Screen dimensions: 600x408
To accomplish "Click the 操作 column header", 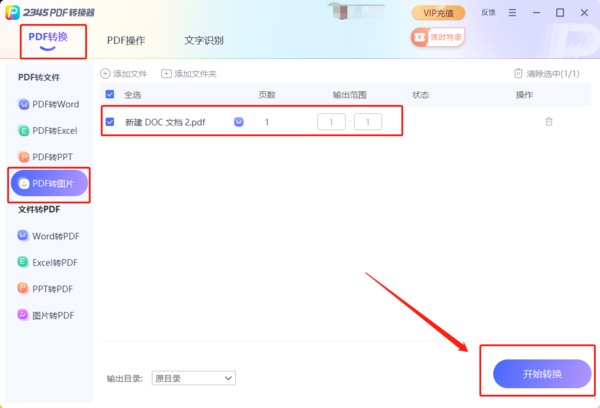I will click(524, 95).
